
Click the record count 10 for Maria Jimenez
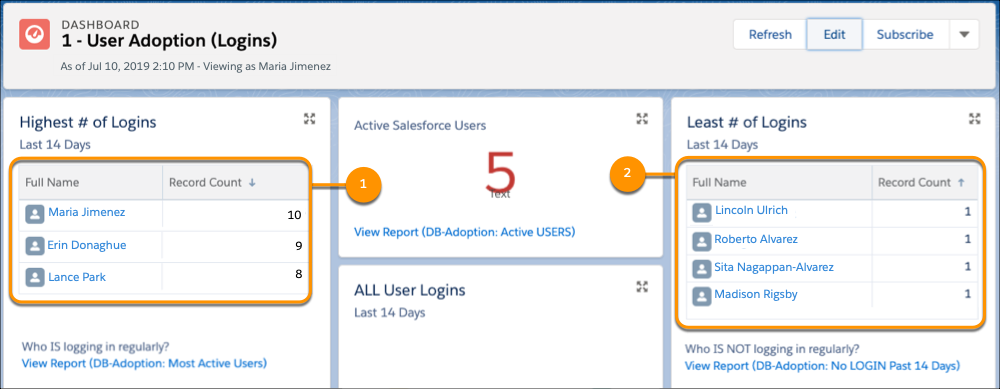point(294,215)
